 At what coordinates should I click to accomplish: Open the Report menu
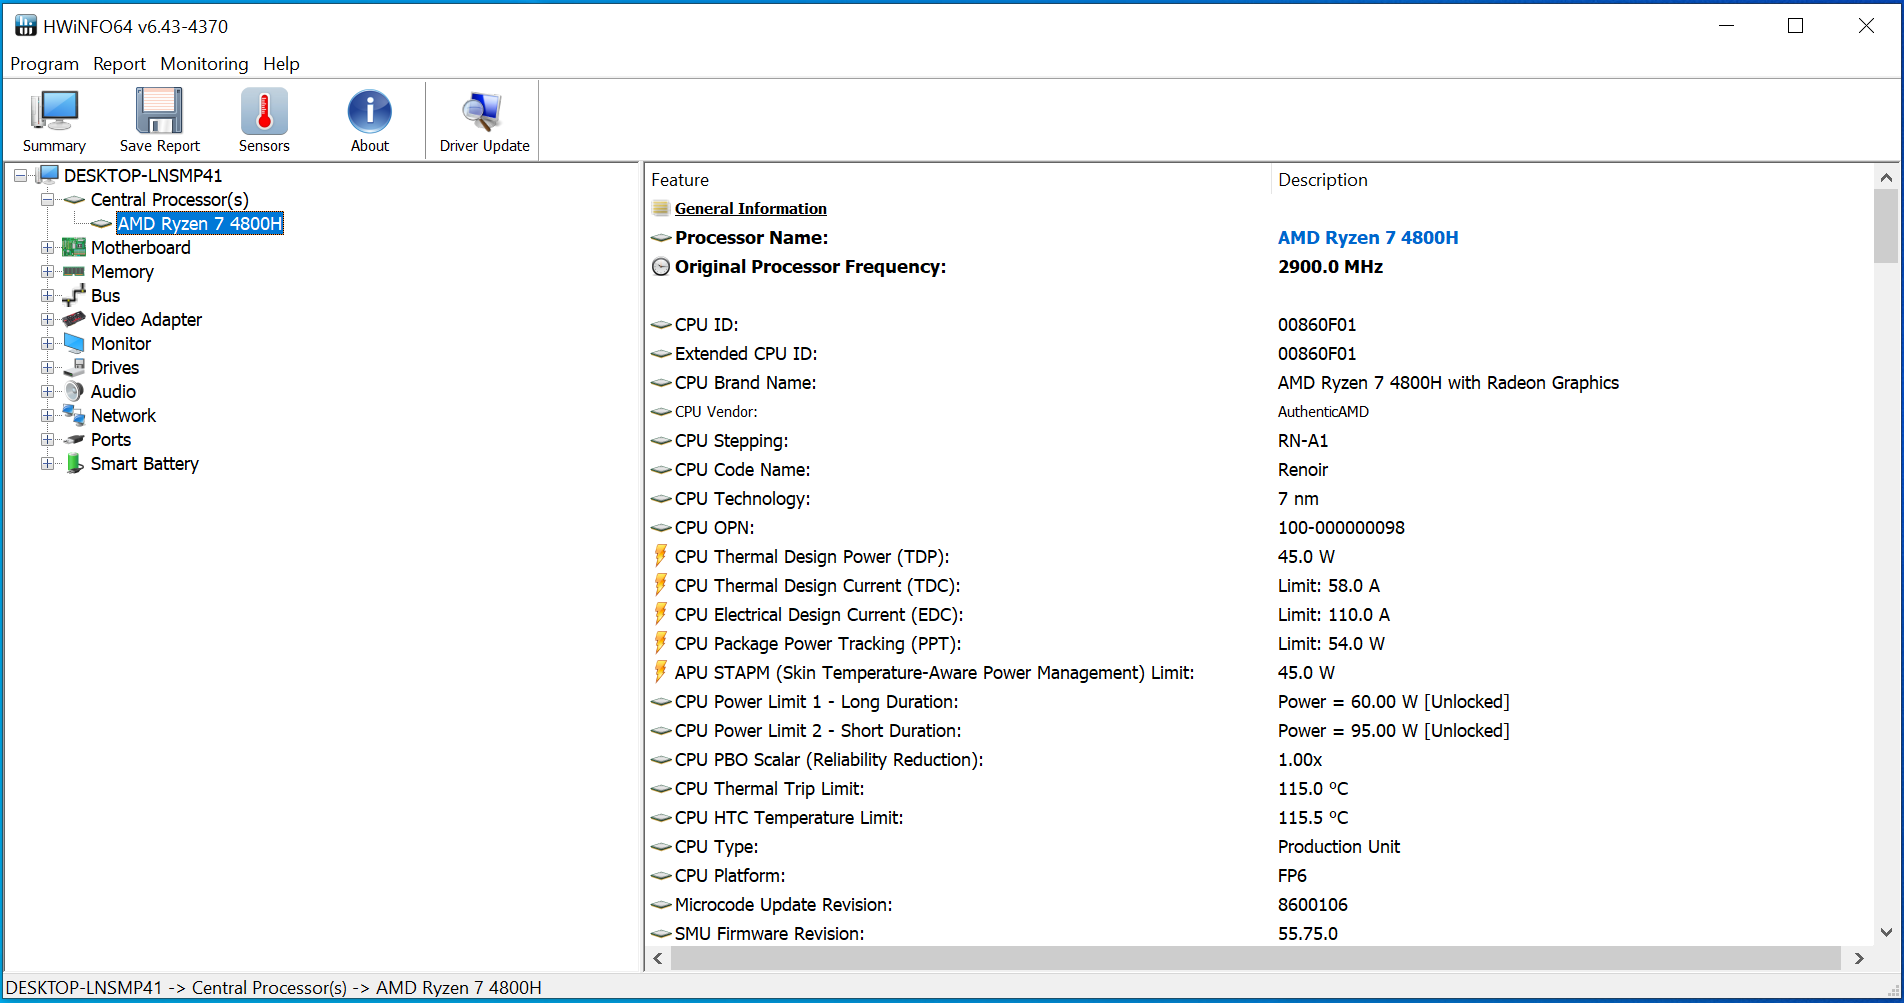click(119, 64)
